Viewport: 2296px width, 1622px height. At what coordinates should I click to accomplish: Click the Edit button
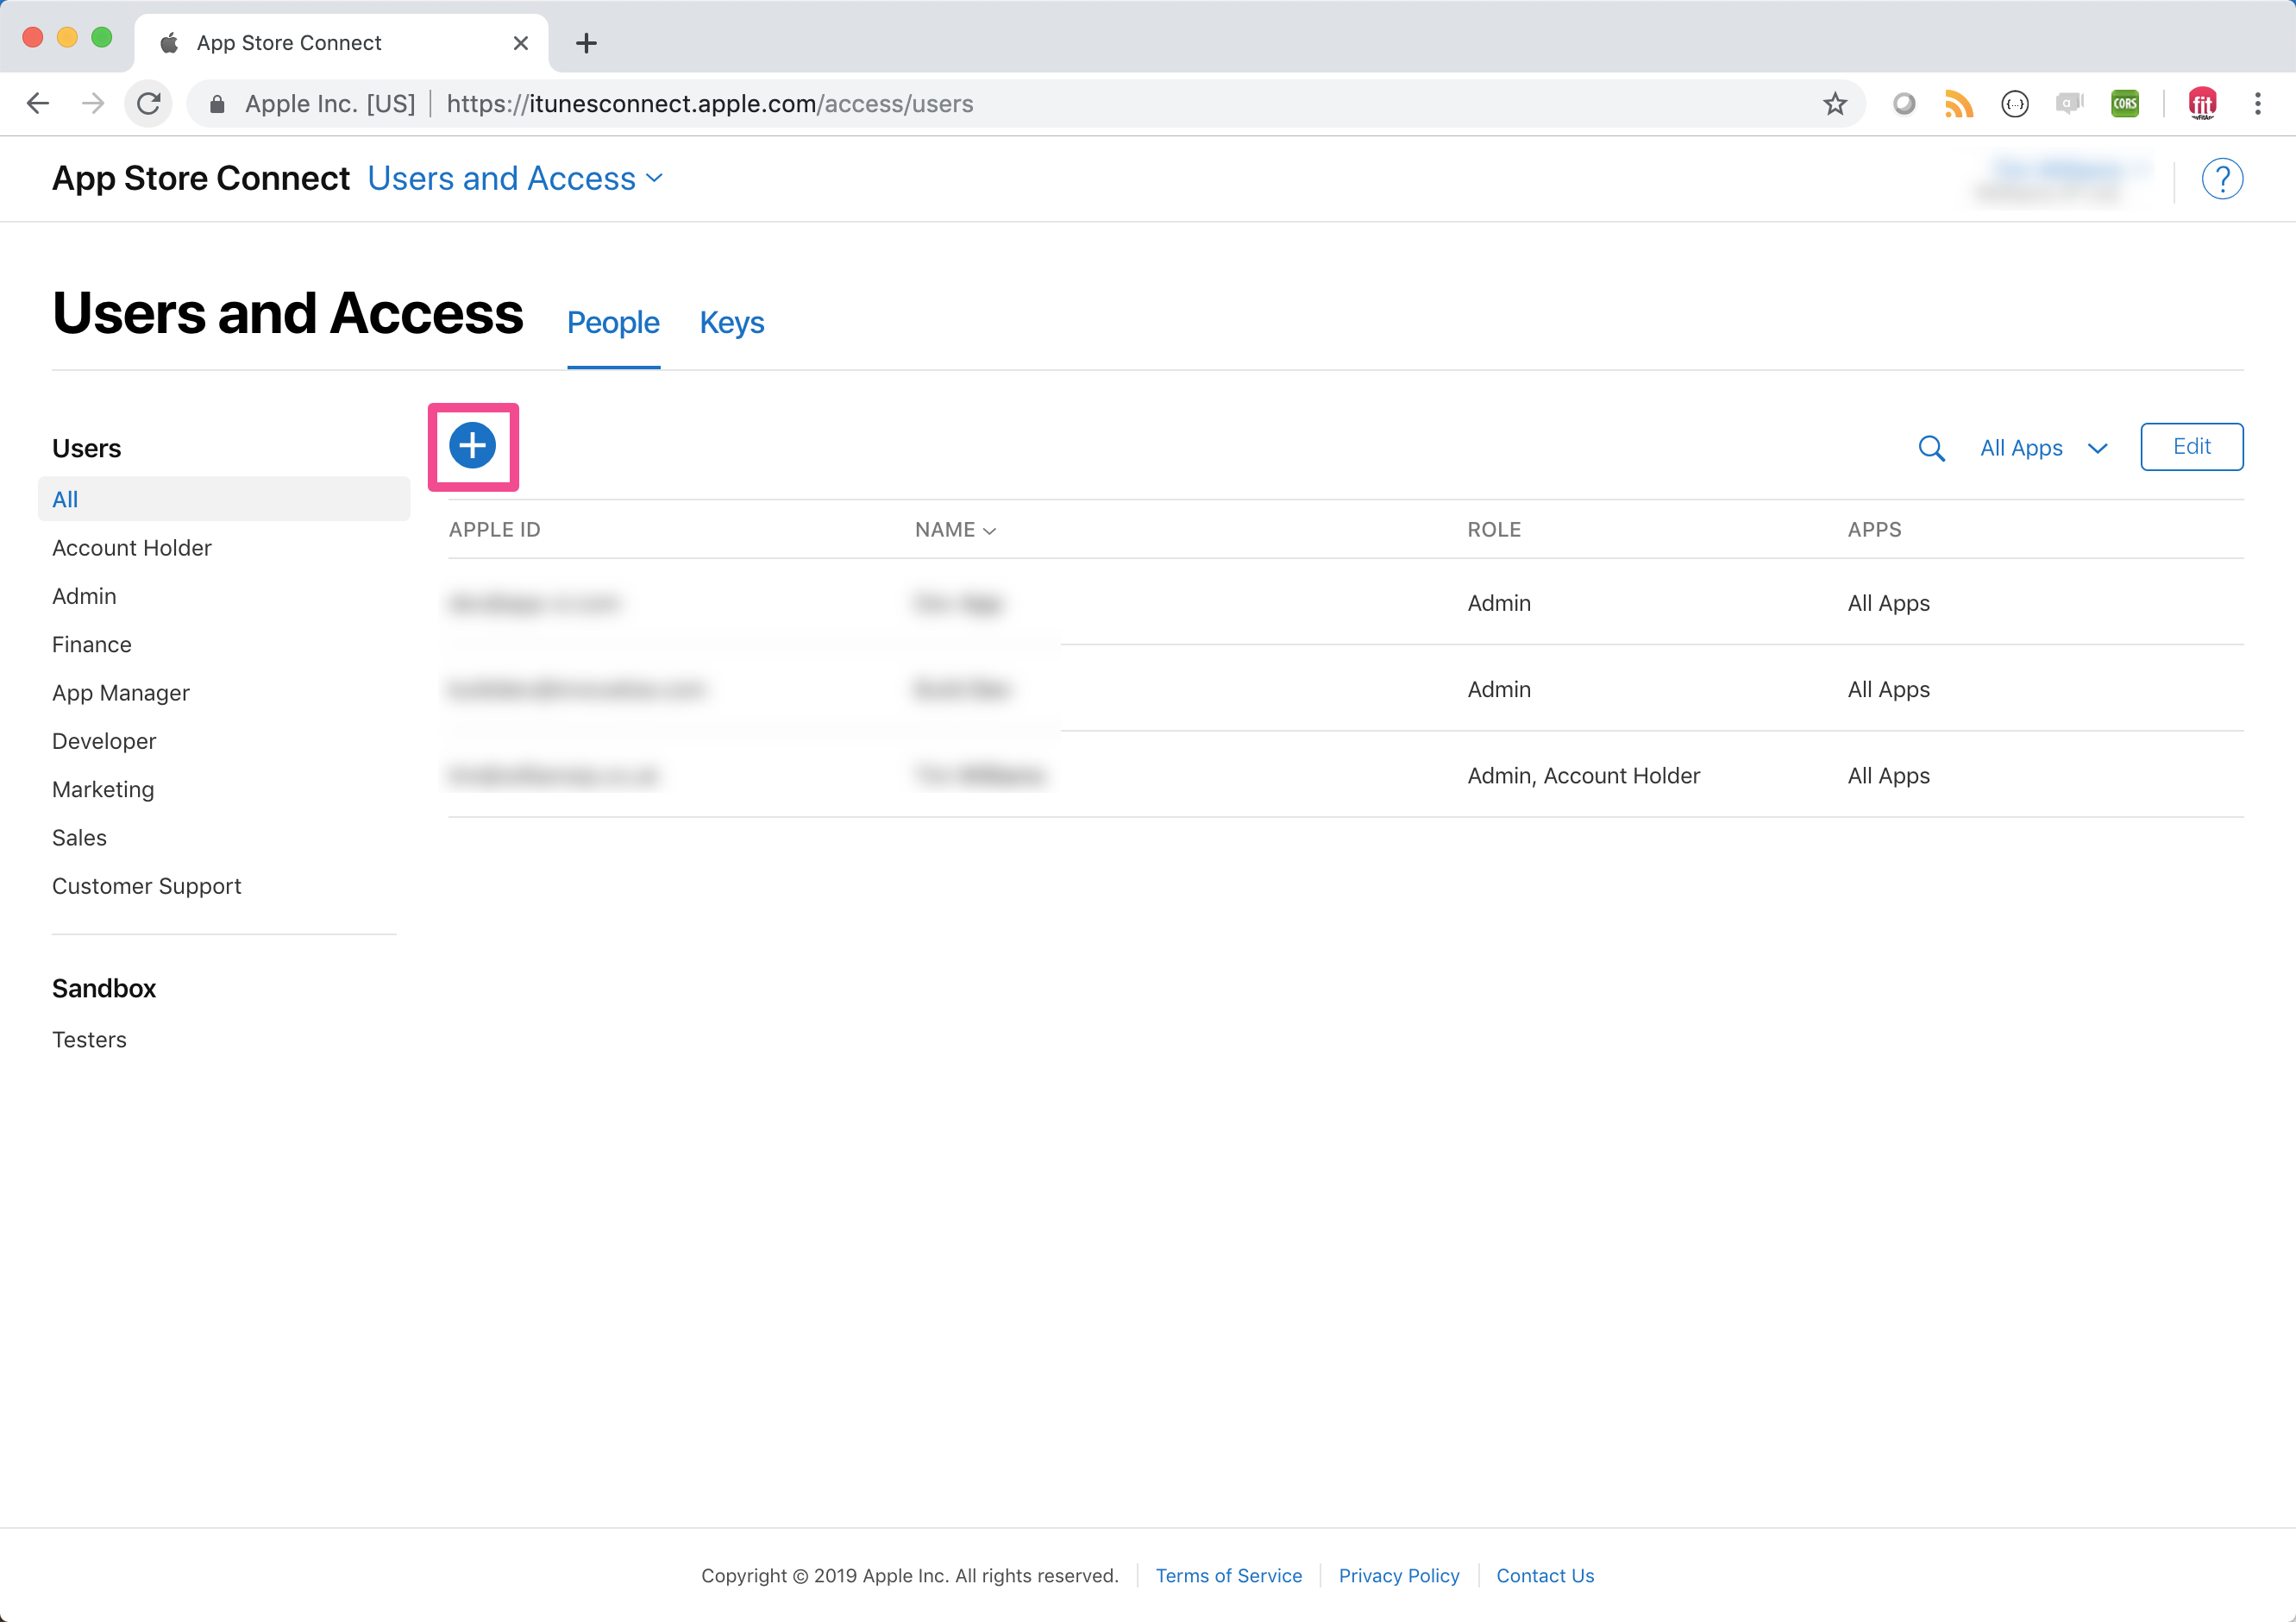pyautogui.click(x=2191, y=447)
